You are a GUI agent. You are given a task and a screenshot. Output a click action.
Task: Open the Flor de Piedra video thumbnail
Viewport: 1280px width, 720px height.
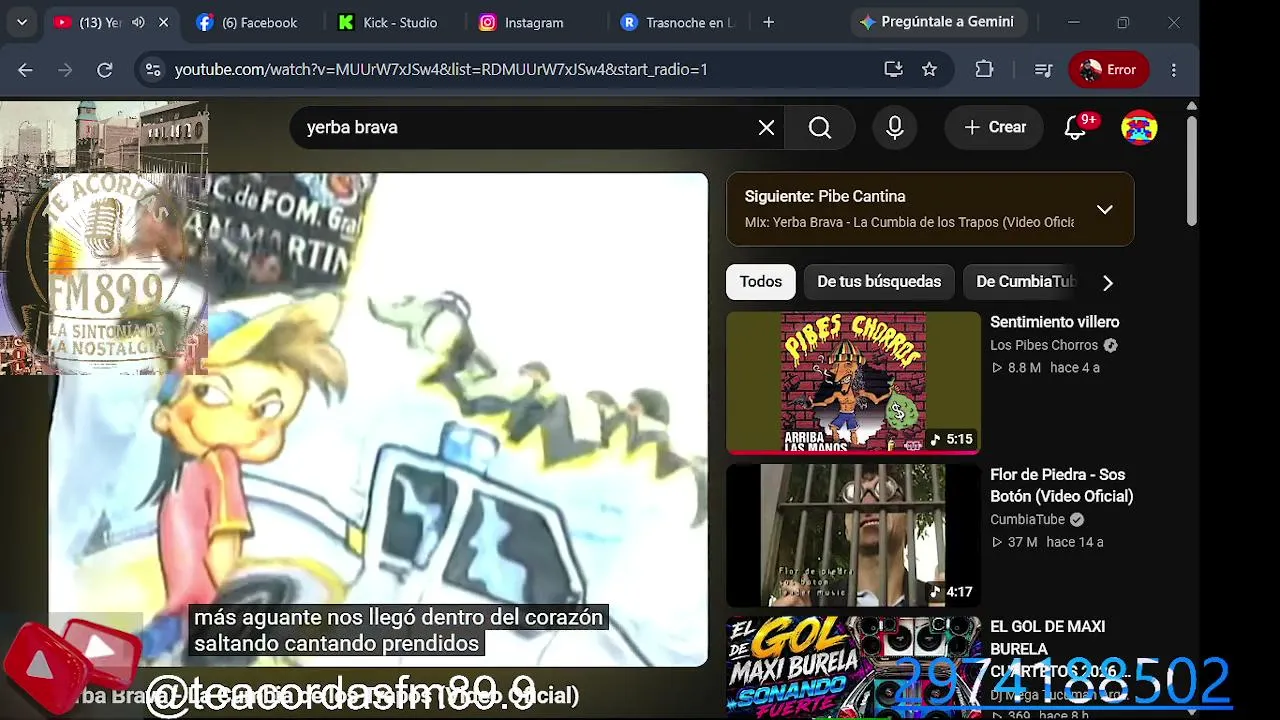pos(853,536)
